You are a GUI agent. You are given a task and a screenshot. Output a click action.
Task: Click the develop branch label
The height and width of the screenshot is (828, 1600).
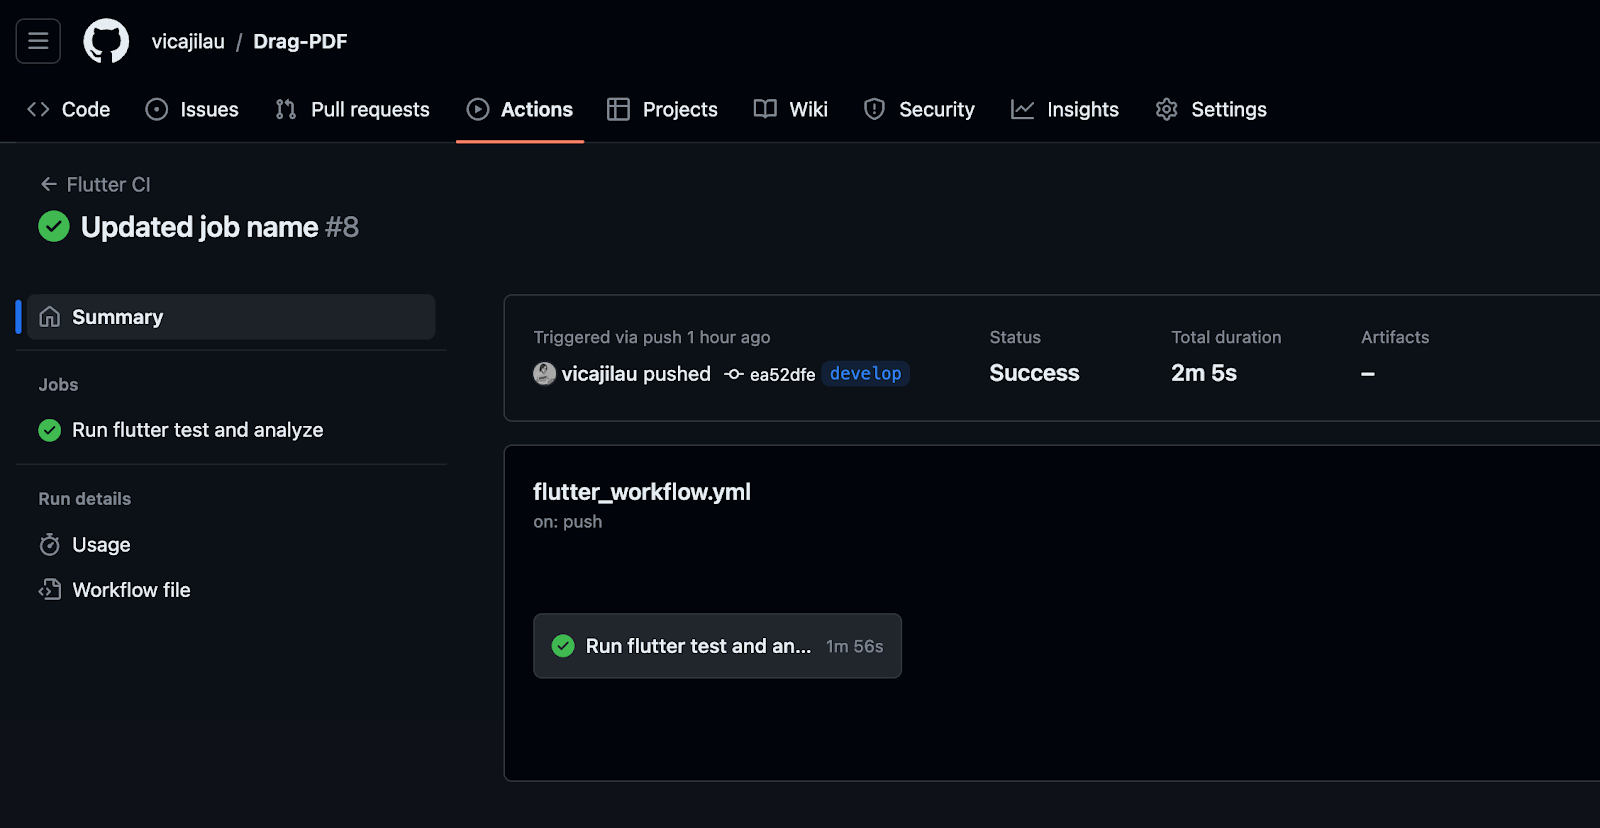coord(865,373)
